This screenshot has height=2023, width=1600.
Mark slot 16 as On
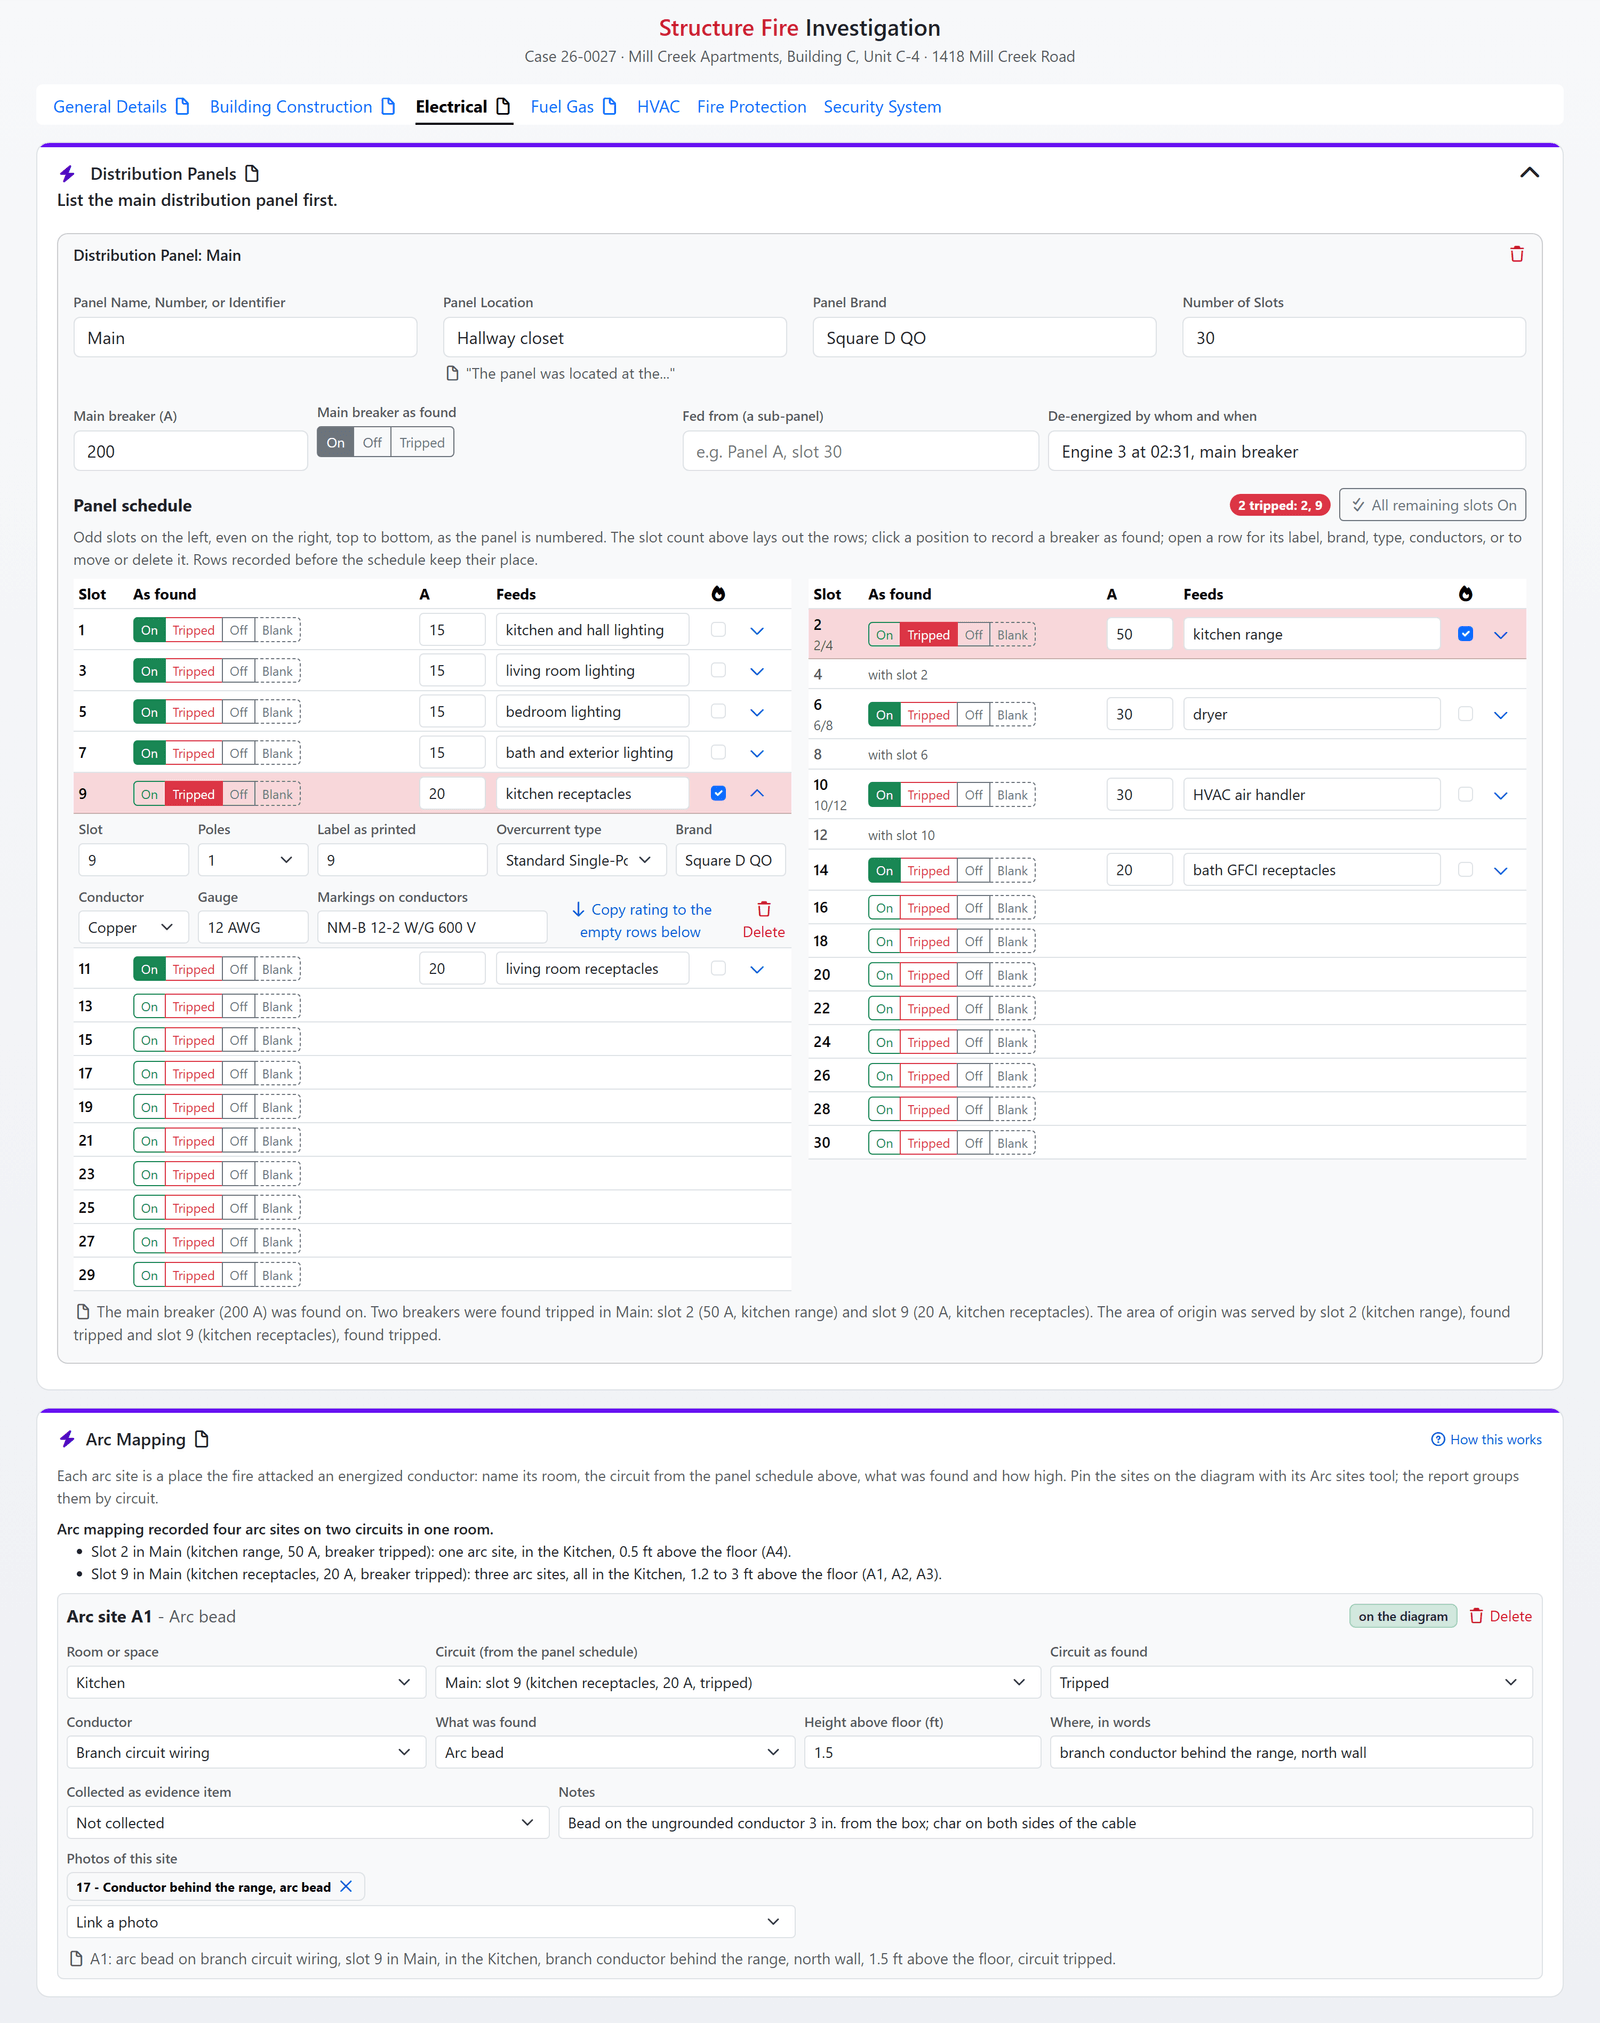pos(884,908)
